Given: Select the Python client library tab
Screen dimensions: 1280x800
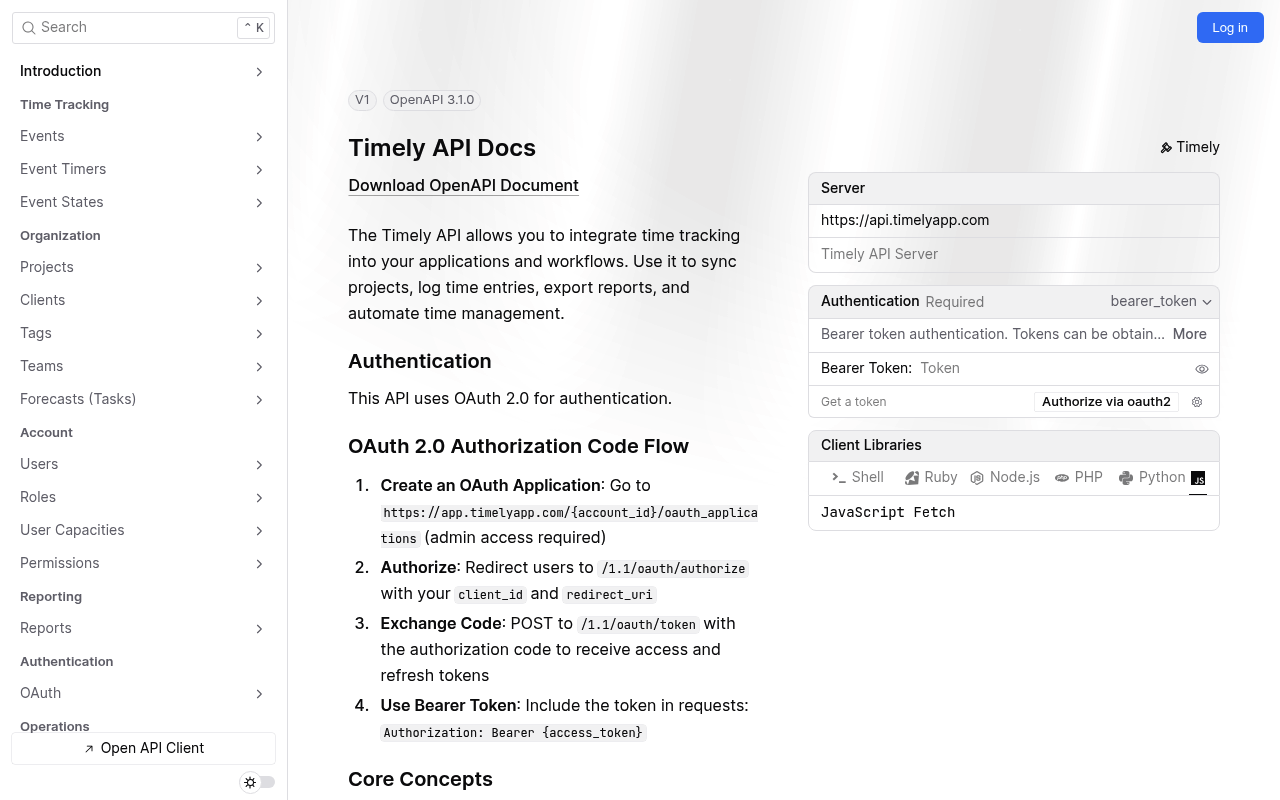Looking at the screenshot, I should coord(1152,477).
